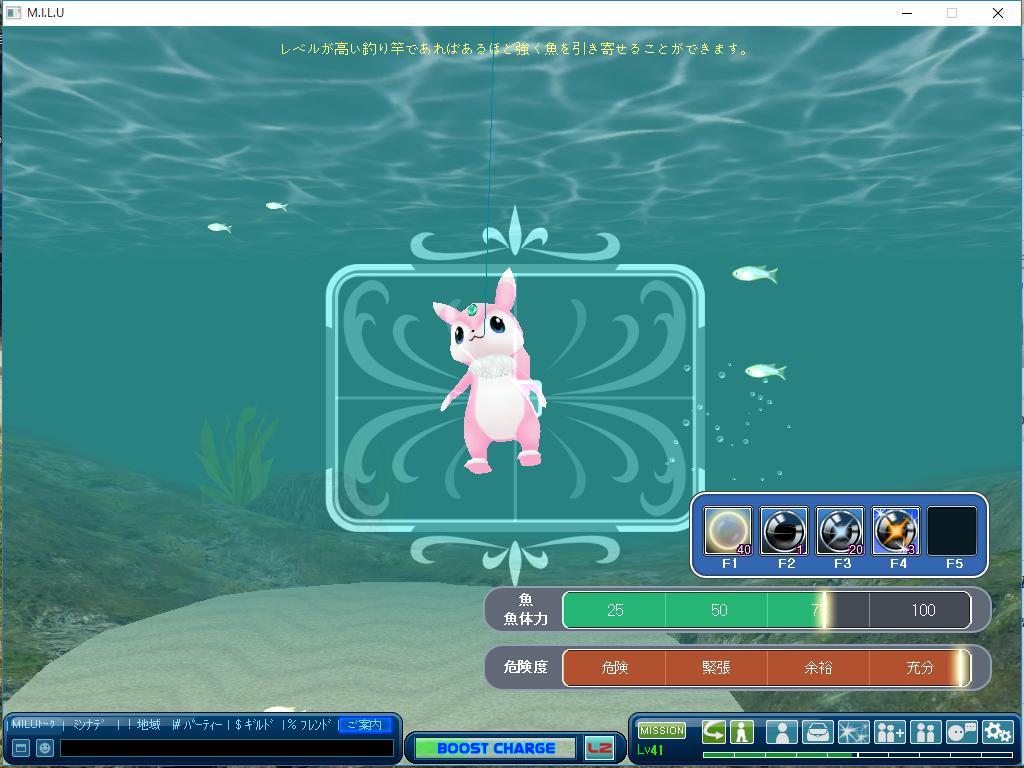Open the sparkle effects icon

(853, 732)
